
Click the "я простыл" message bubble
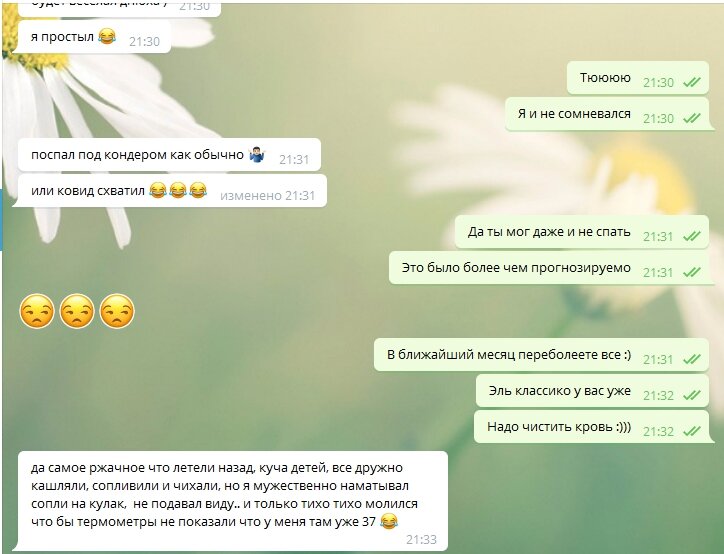pos(94,36)
